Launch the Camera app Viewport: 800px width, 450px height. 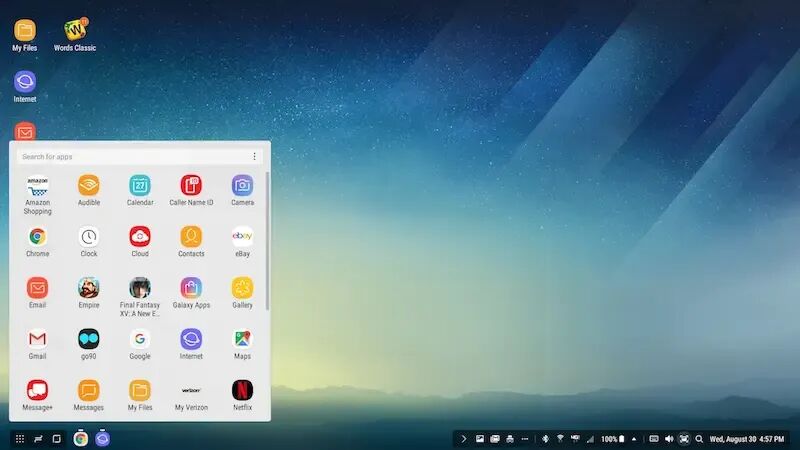242,190
